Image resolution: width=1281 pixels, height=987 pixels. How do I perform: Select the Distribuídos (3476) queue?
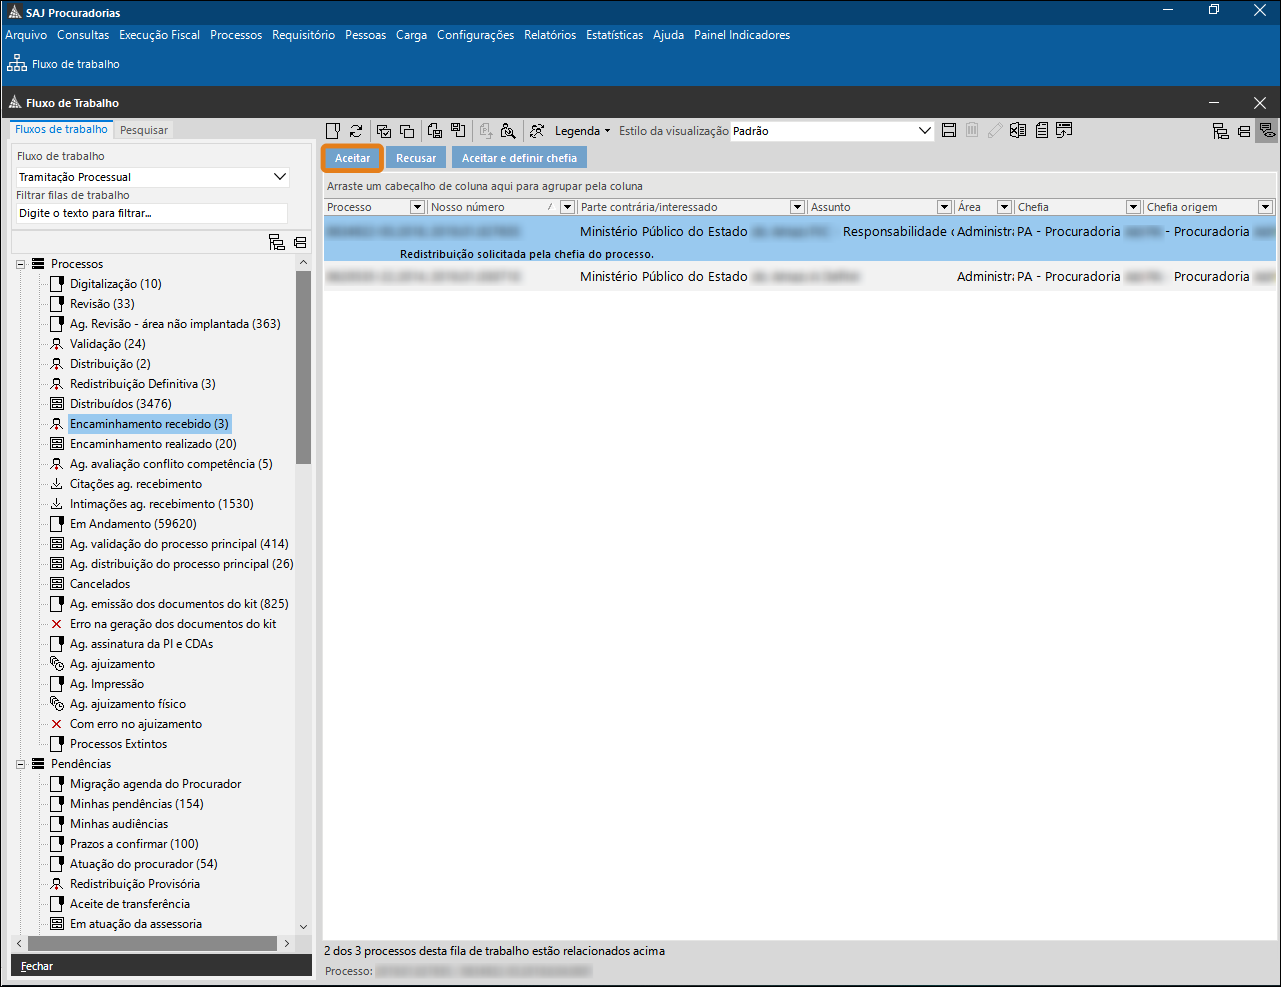pyautogui.click(x=120, y=404)
